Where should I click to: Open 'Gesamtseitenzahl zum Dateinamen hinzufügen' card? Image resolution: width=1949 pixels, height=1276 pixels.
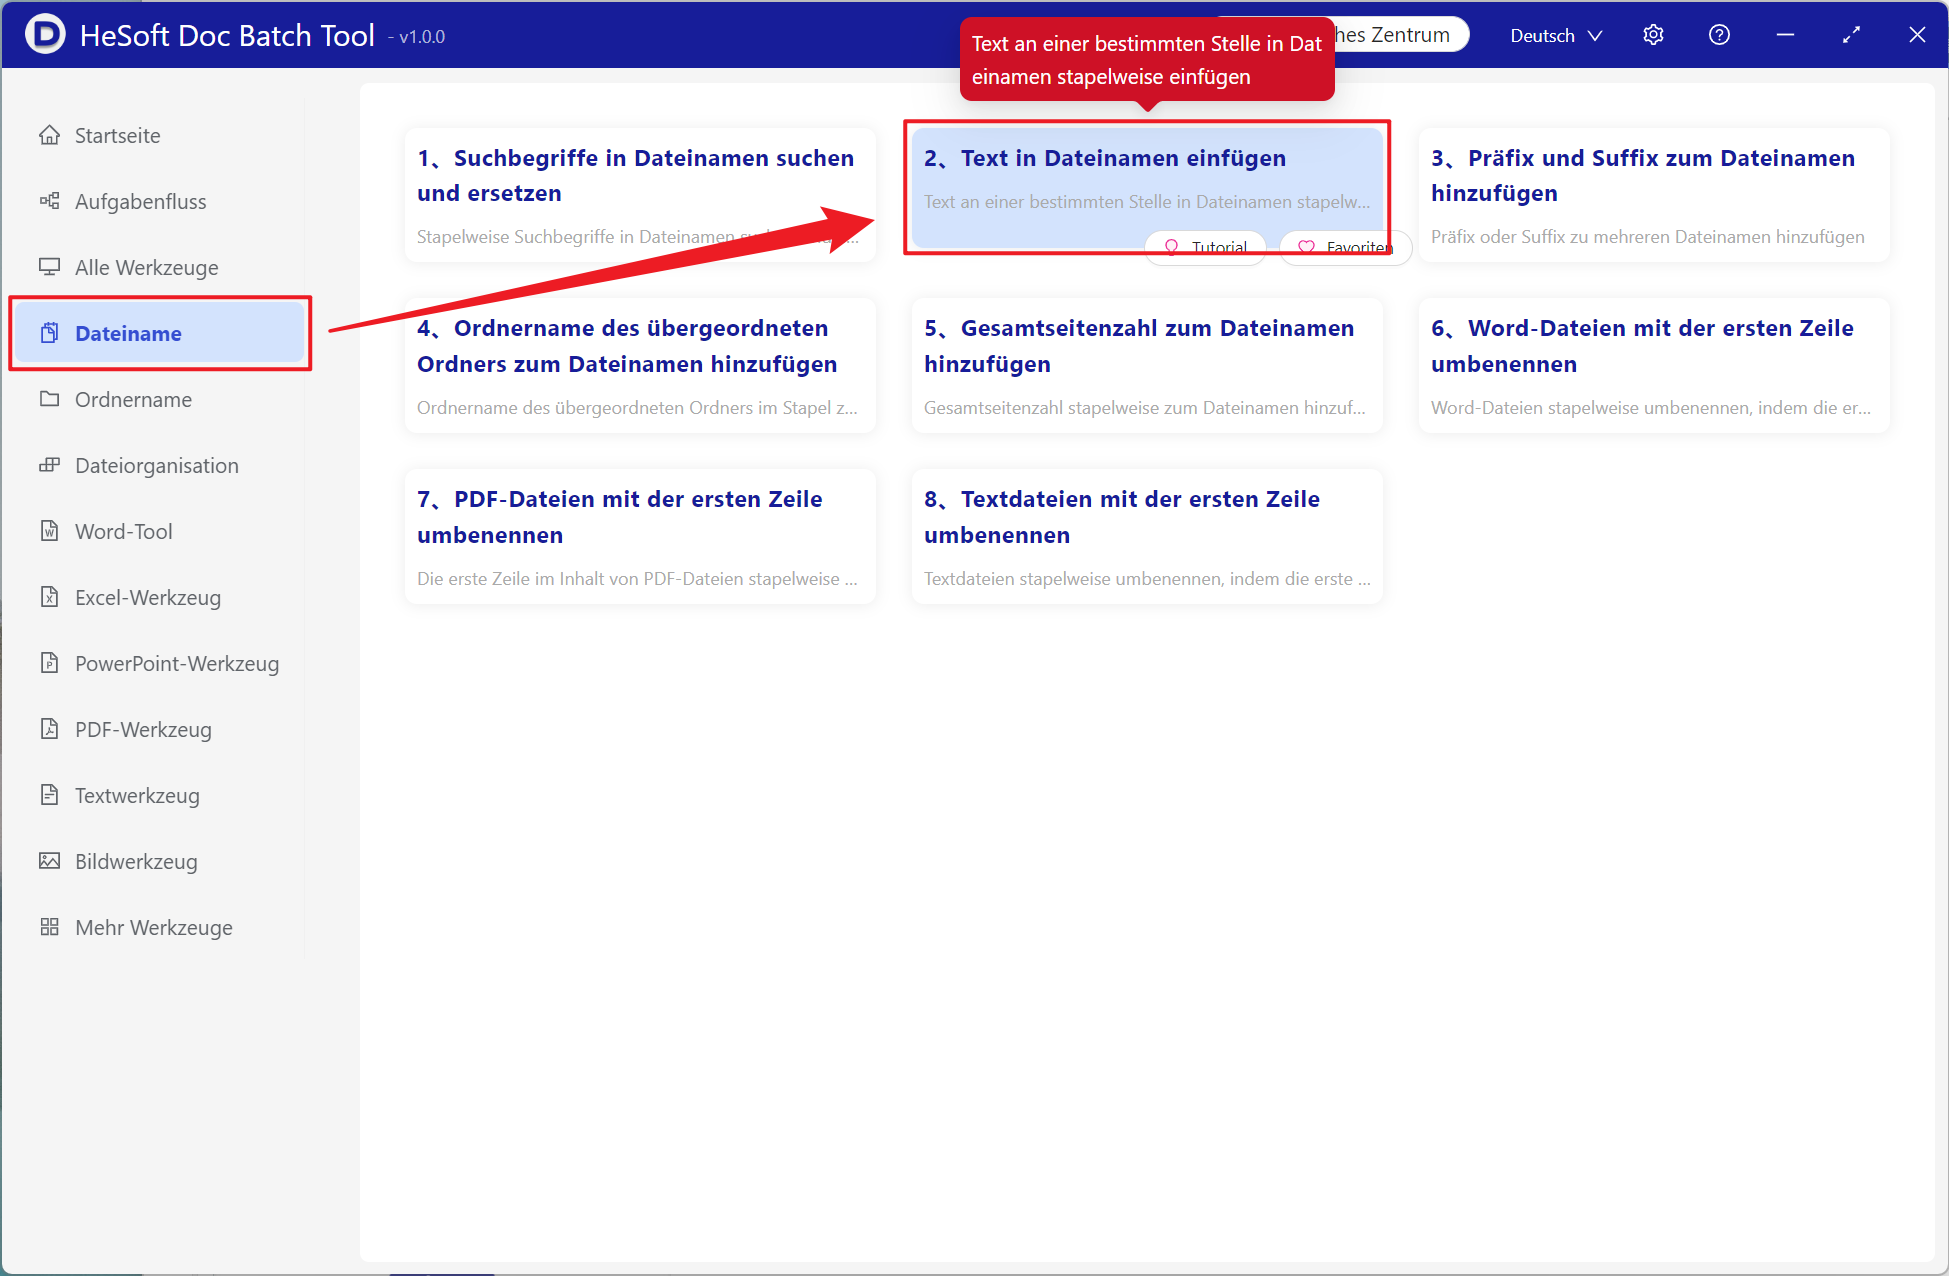1147,365
